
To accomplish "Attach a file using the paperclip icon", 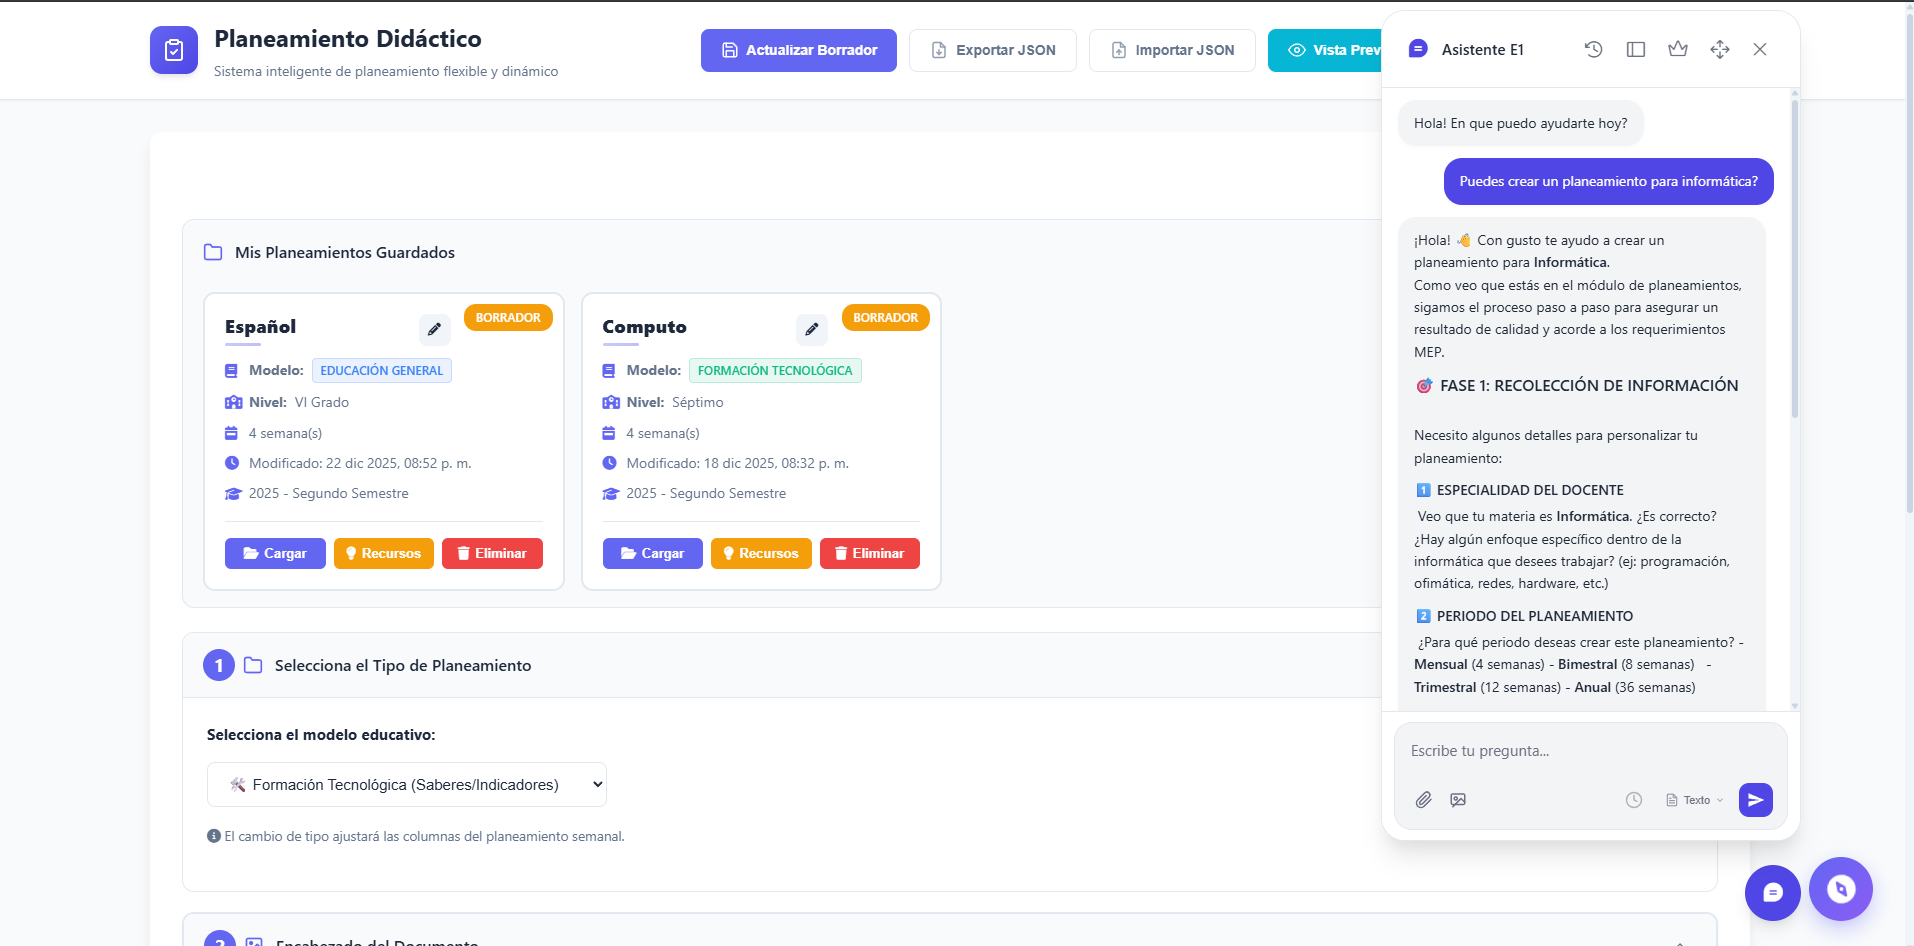I will [1423, 800].
